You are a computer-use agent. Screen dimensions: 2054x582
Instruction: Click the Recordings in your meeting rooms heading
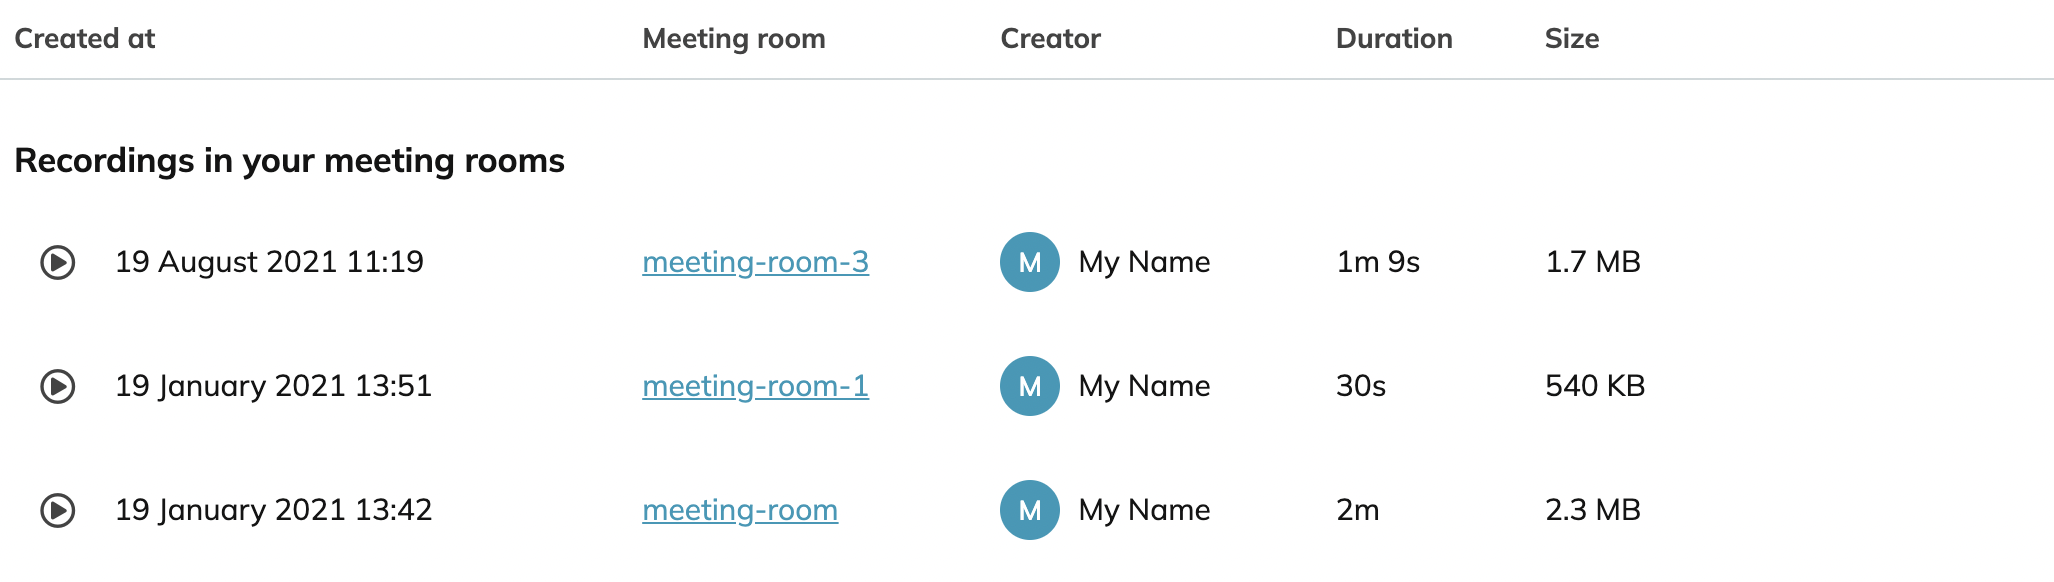290,161
